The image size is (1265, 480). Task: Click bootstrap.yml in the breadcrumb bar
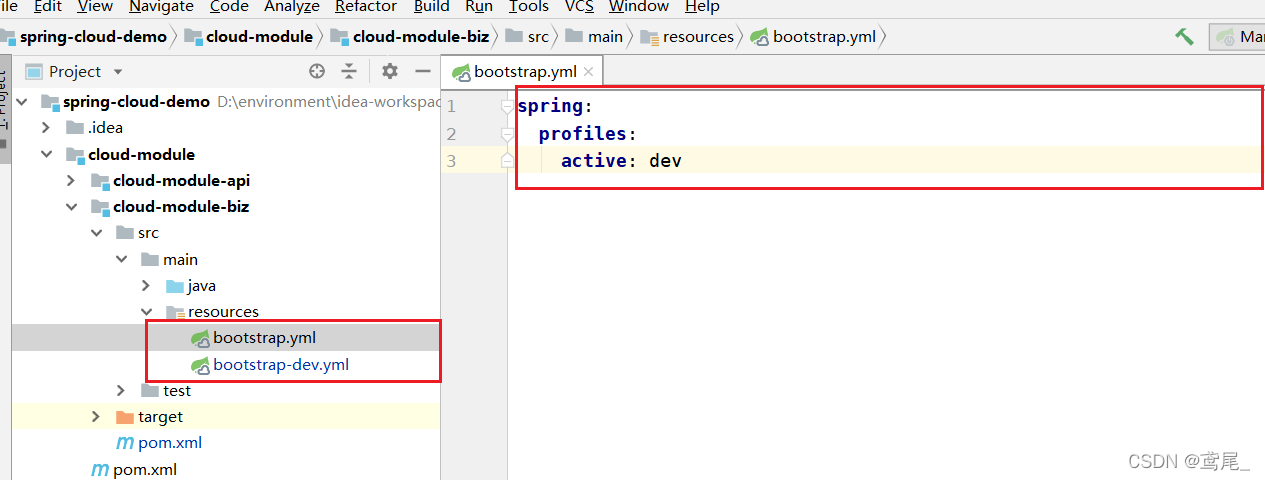(825, 37)
